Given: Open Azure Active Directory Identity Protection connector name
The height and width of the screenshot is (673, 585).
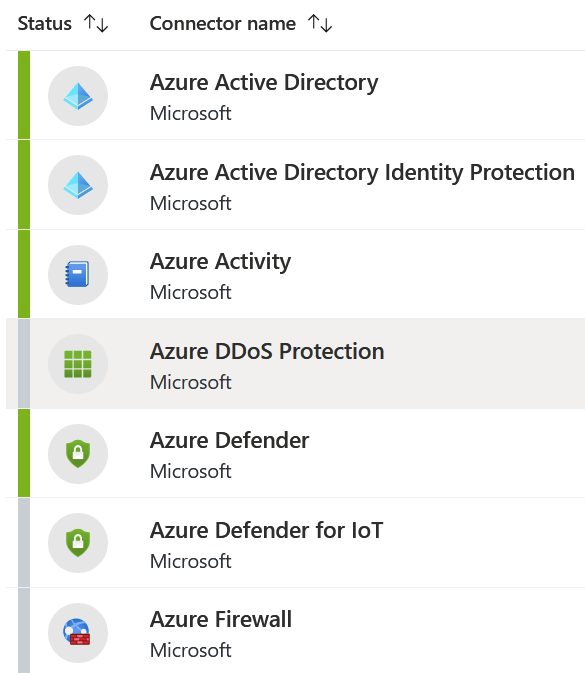Looking at the screenshot, I should [362, 172].
